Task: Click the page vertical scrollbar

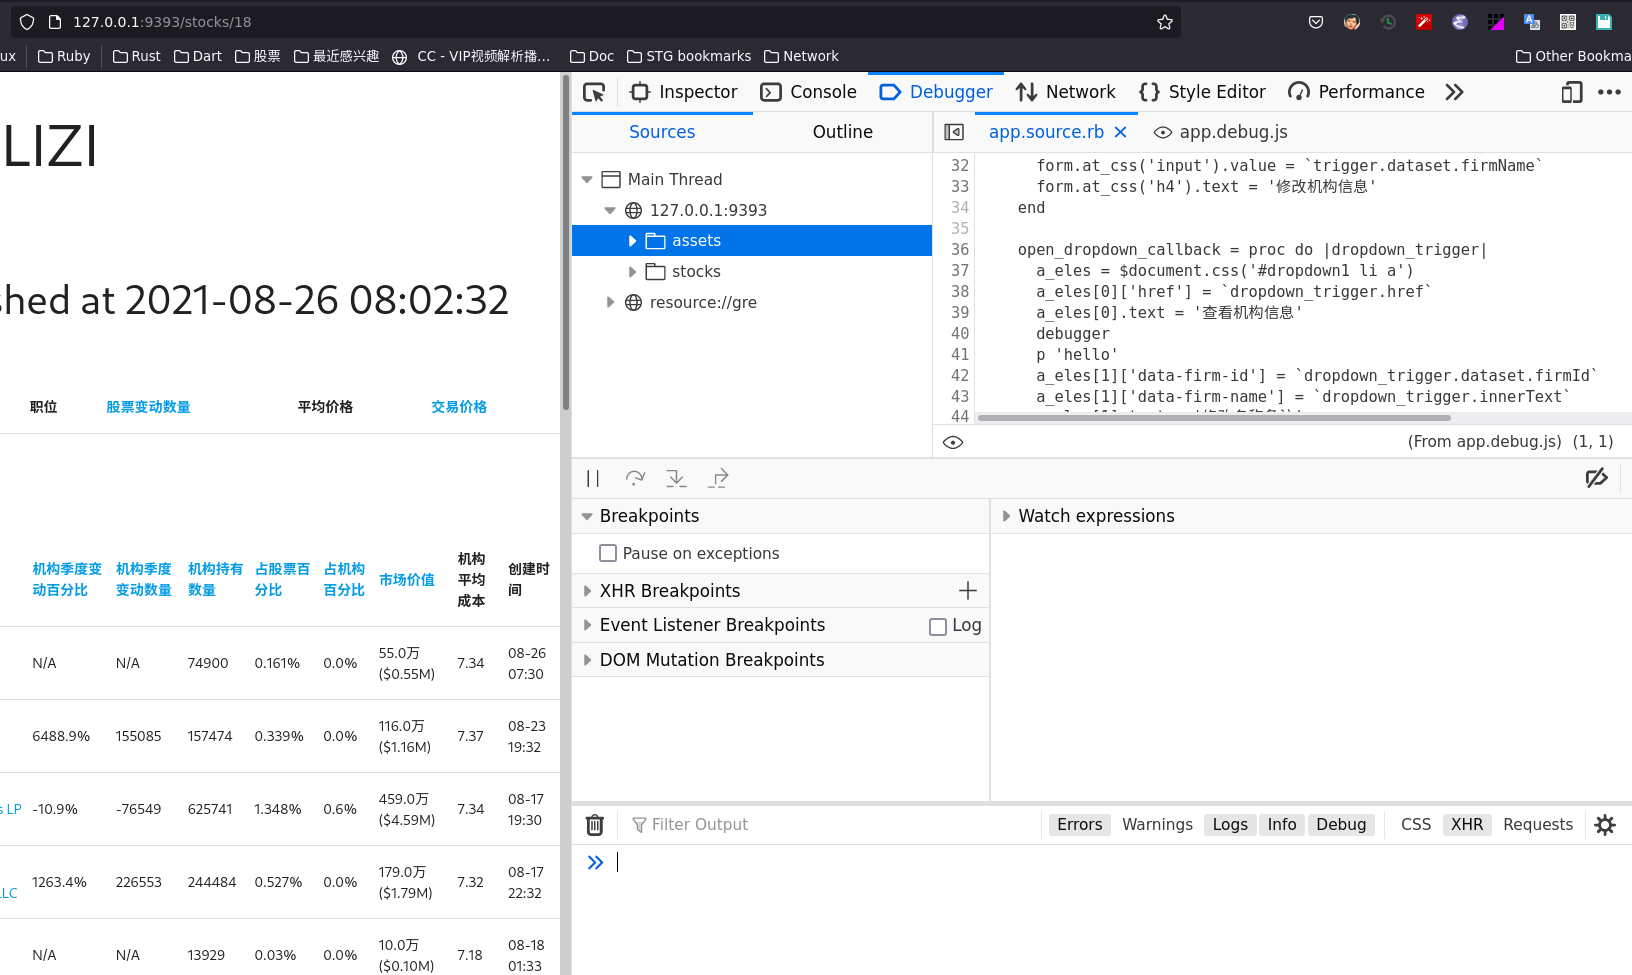Action: click(566, 244)
